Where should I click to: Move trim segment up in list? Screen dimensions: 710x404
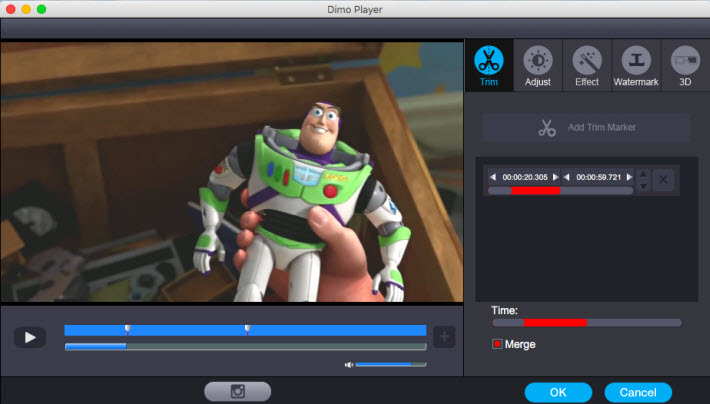pyautogui.click(x=643, y=173)
